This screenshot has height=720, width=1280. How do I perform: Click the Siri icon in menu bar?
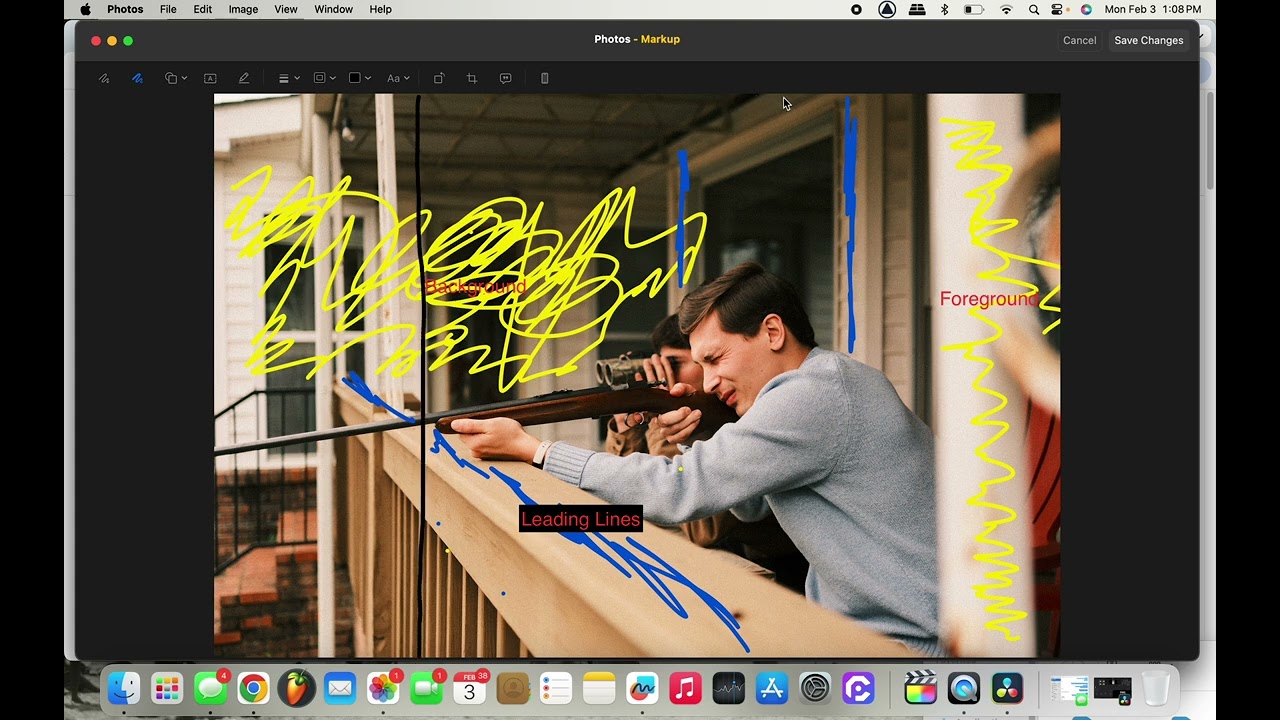pyautogui.click(x=1086, y=9)
